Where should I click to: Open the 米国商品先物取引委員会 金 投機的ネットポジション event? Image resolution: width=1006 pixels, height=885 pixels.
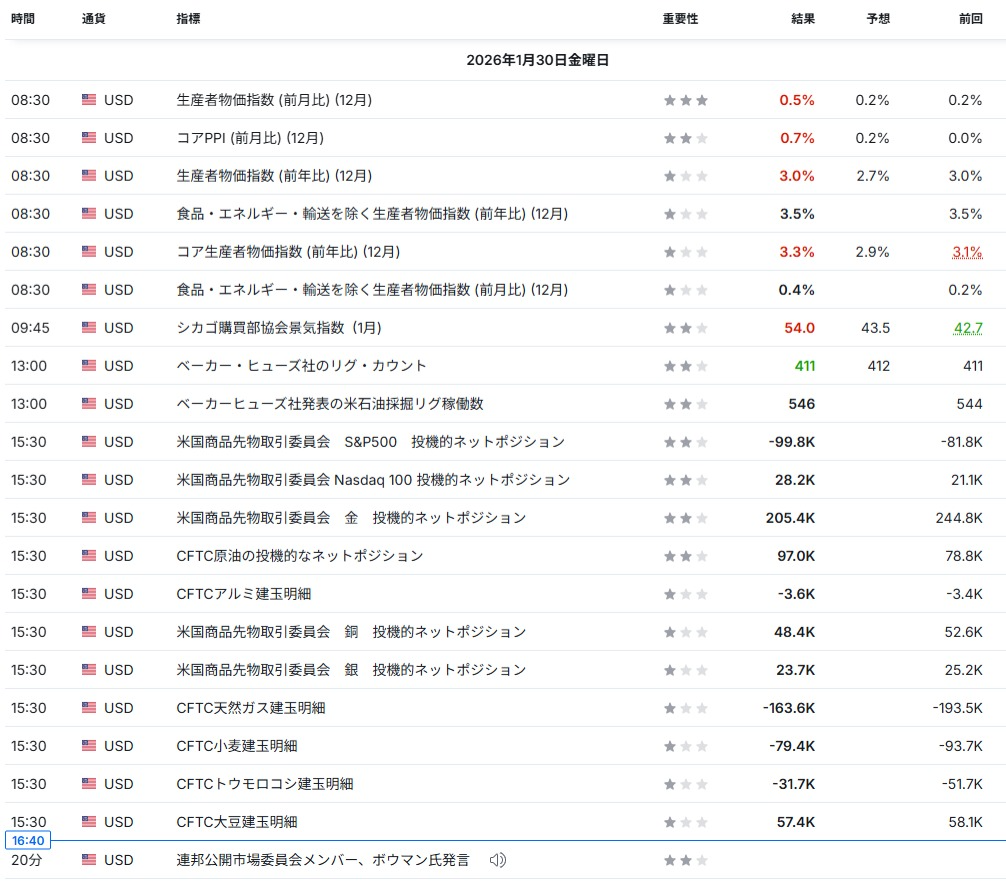pos(350,518)
